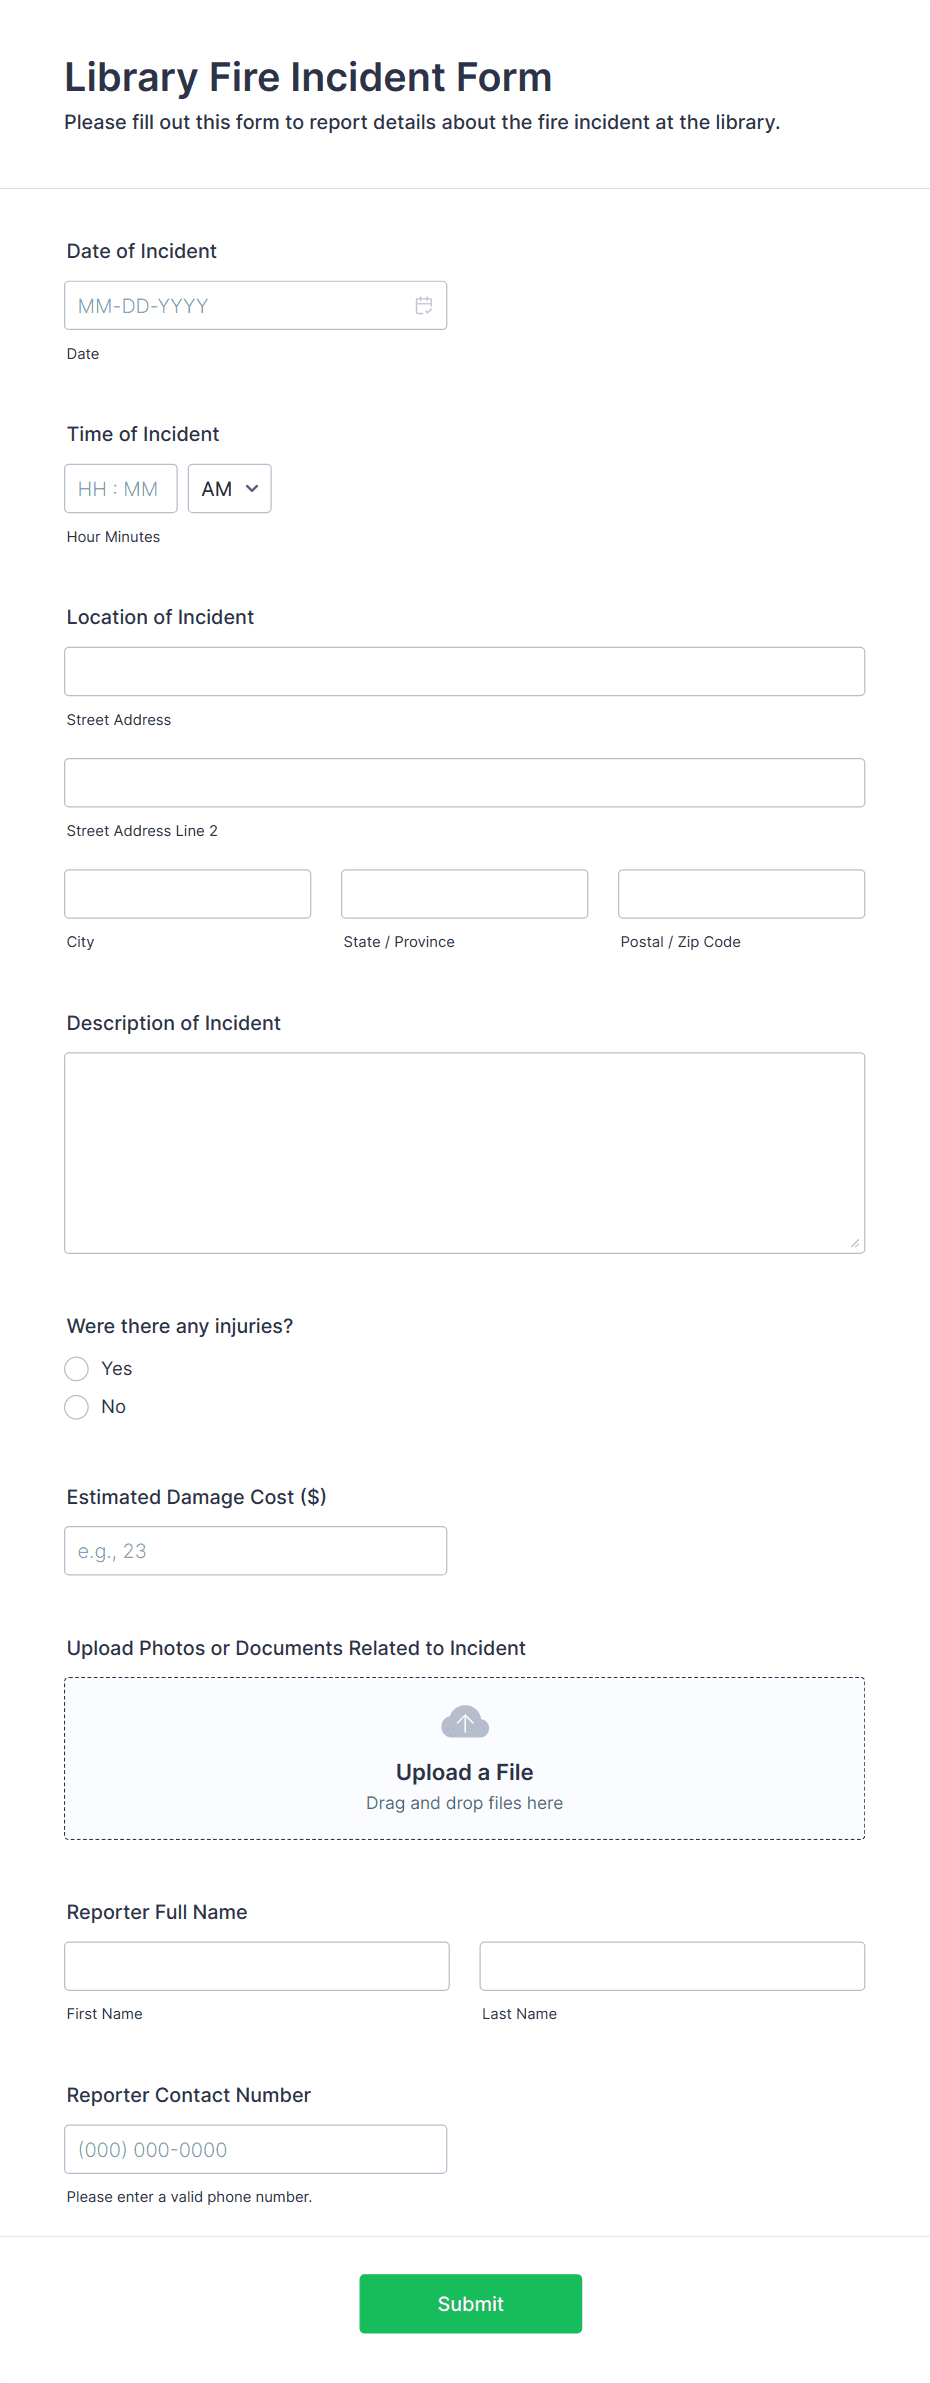Focus the Street Address field
The image size is (930, 2383).
click(x=465, y=671)
